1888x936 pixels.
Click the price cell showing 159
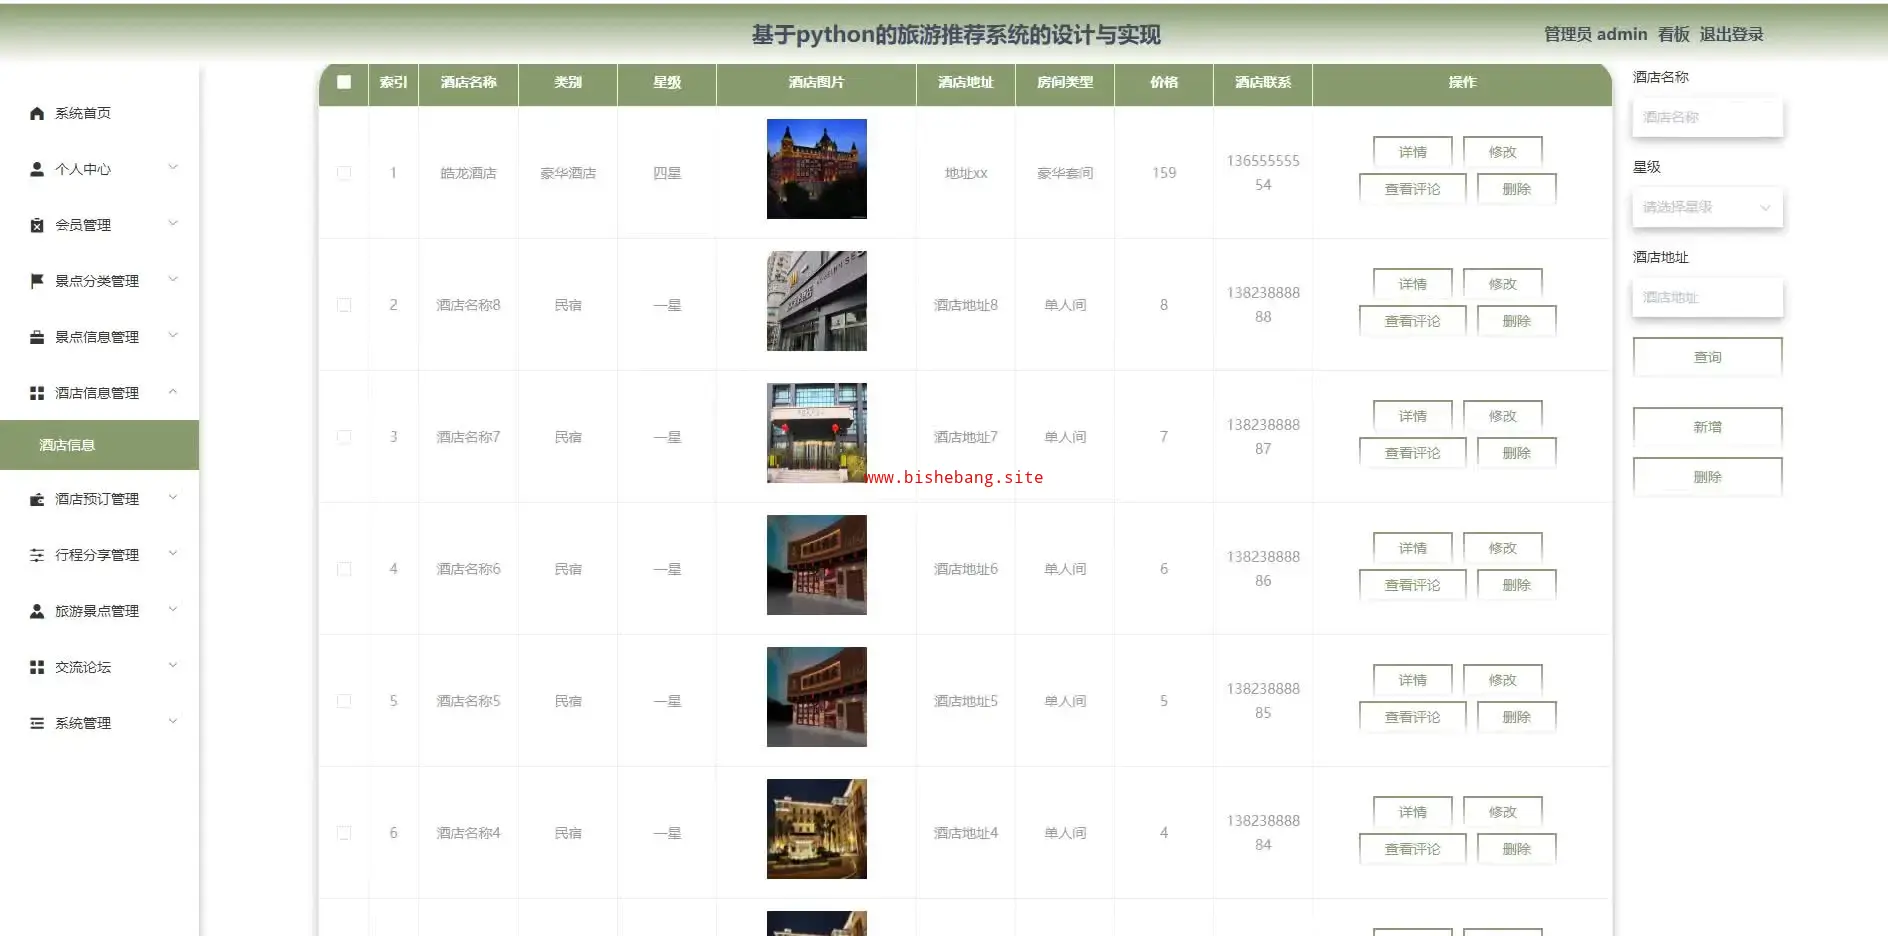(1164, 173)
